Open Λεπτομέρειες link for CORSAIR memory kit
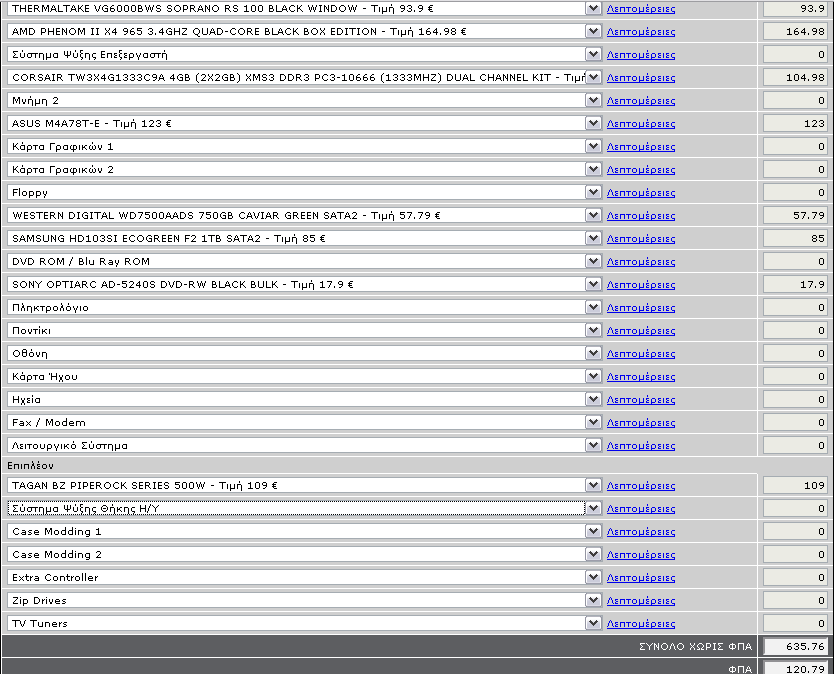 (641, 78)
